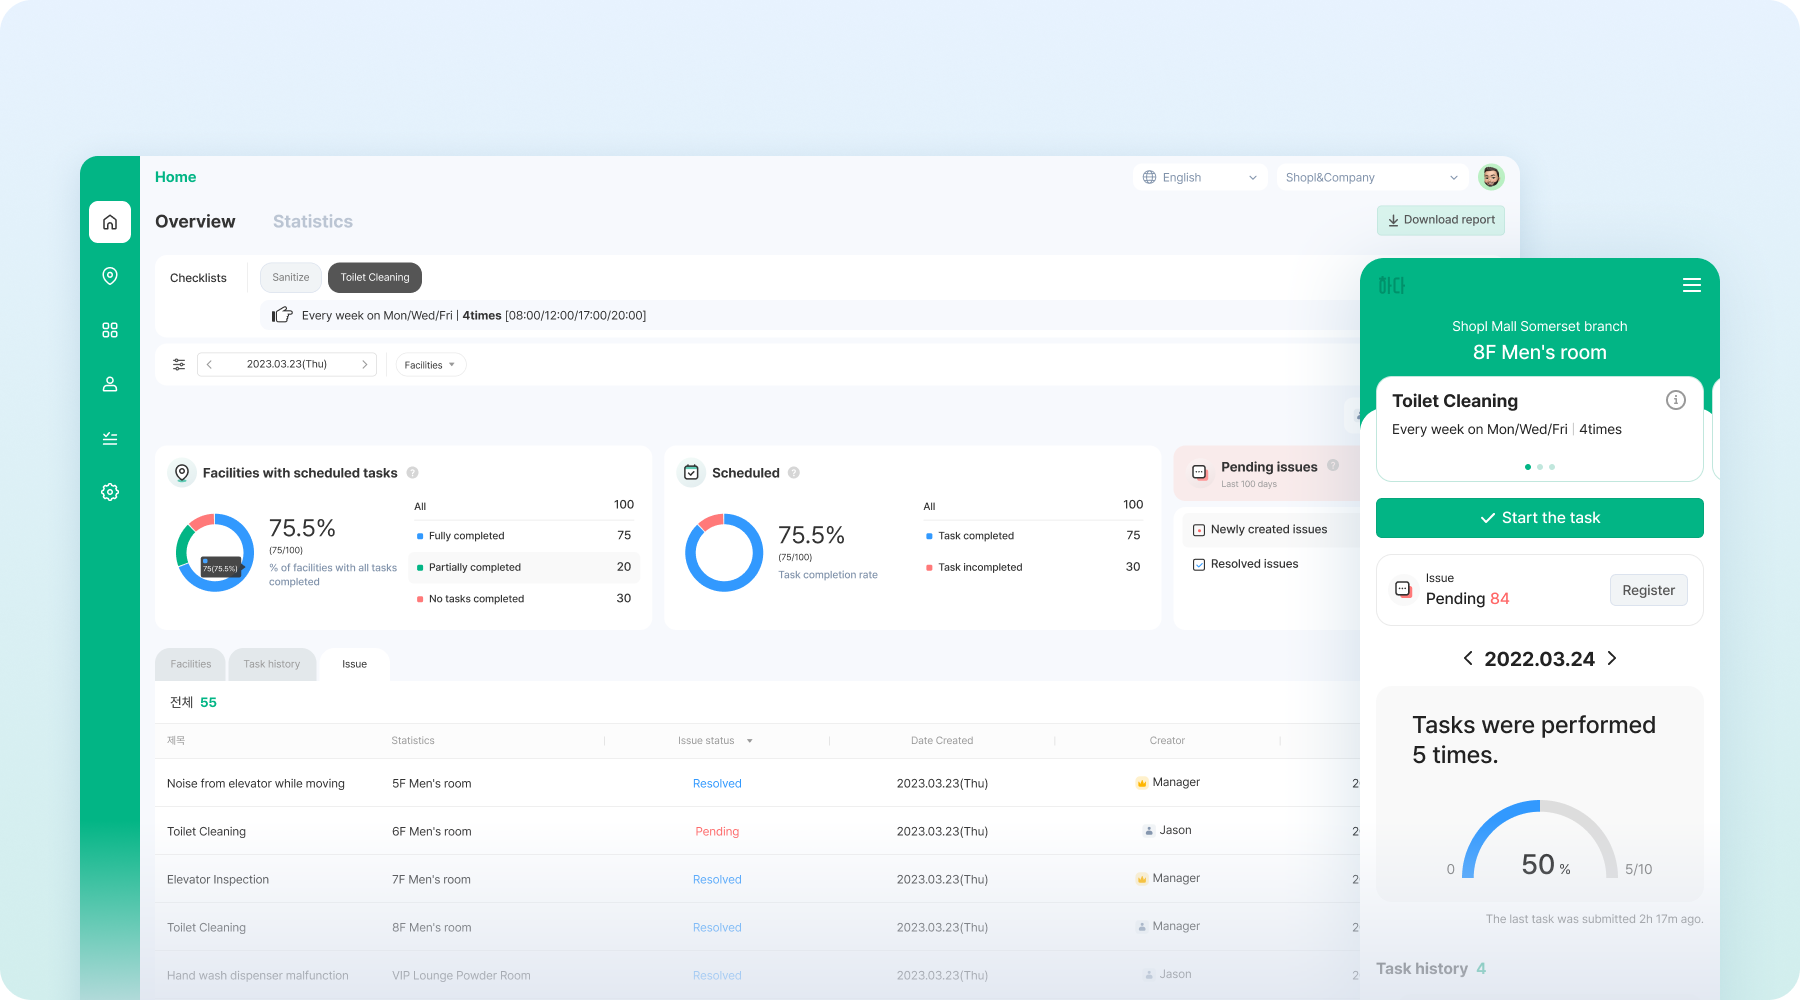Screen dimensions: 1800x1000
Task: Switch to the Statistics tab
Action: click(312, 221)
